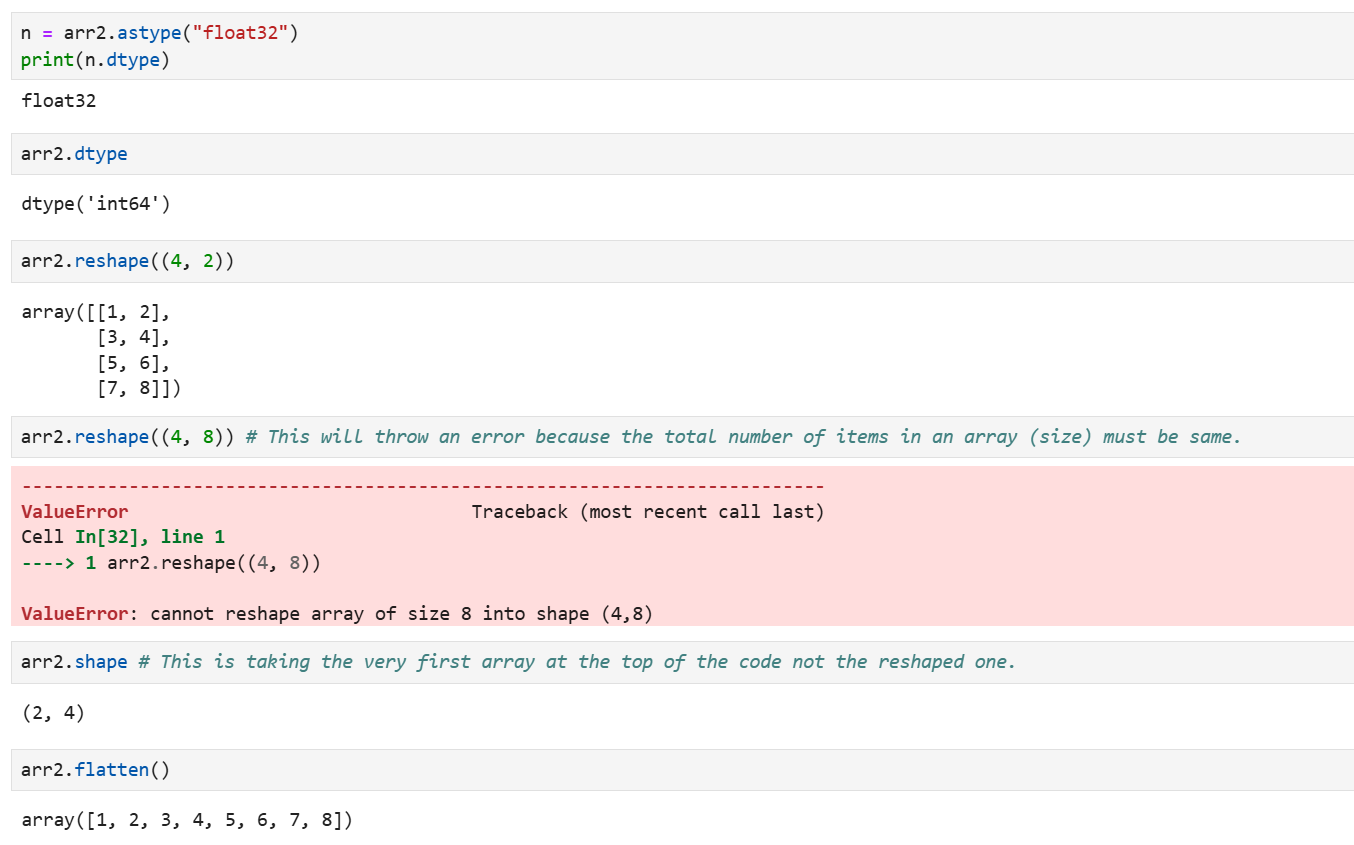
Task: Select the arr2.dtype code cell
Action: point(74,155)
